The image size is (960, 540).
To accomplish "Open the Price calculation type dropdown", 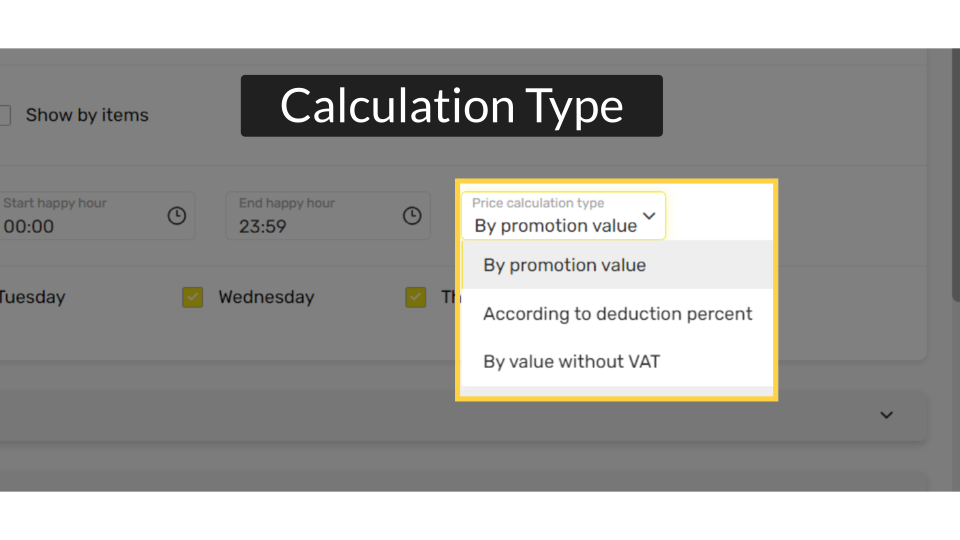I will [x=563, y=216].
